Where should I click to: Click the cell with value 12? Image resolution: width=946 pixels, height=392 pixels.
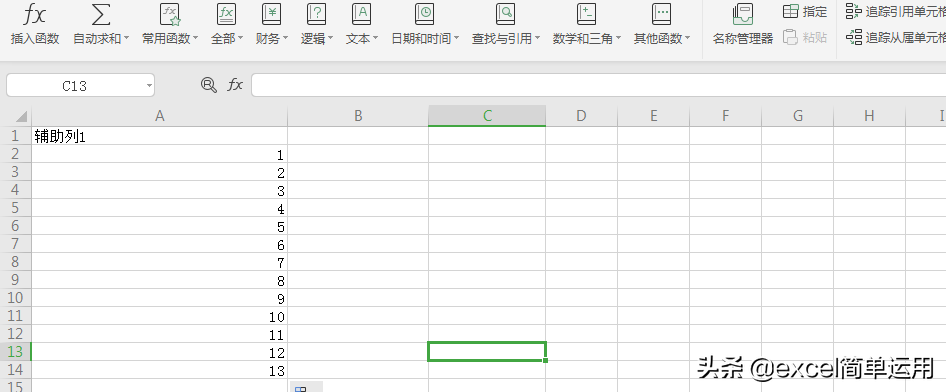[159, 352]
